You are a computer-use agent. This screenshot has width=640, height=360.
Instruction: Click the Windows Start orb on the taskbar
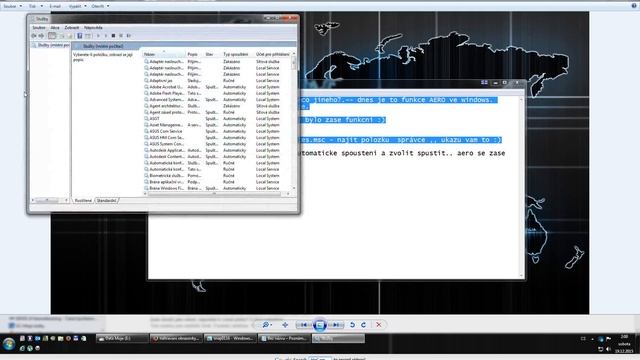tap(9, 344)
